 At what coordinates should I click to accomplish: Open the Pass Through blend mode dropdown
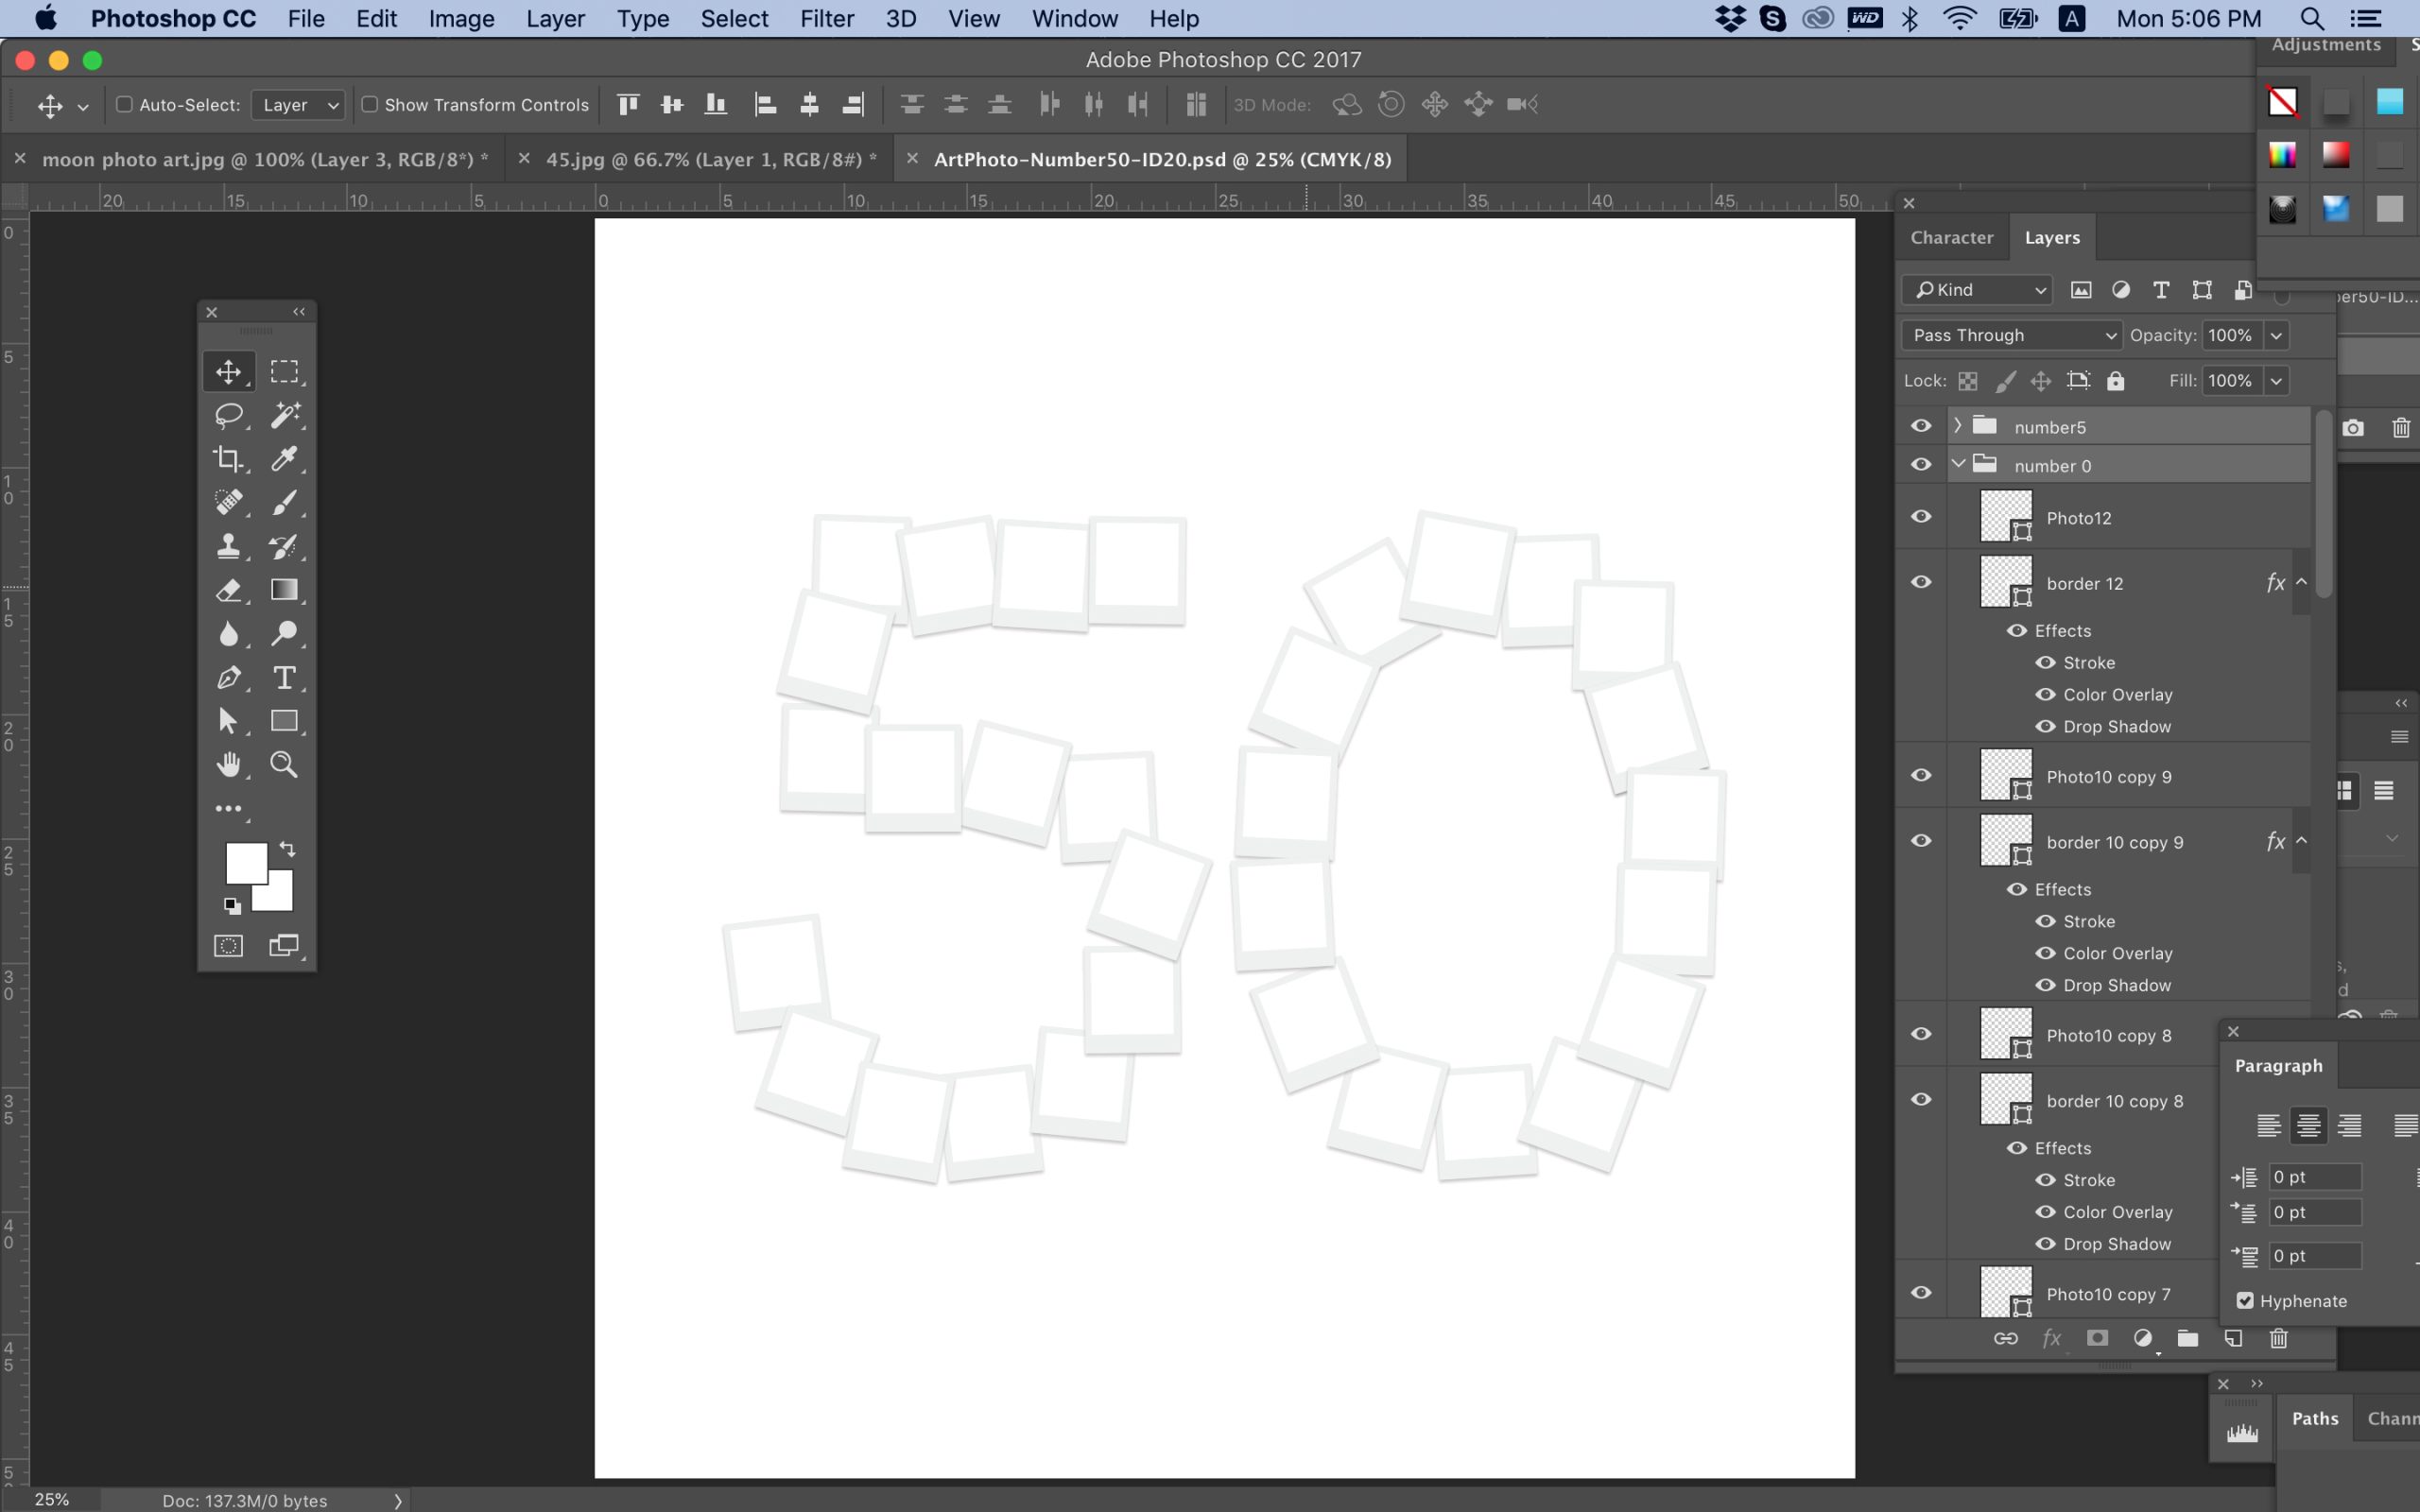pyautogui.click(x=2011, y=335)
